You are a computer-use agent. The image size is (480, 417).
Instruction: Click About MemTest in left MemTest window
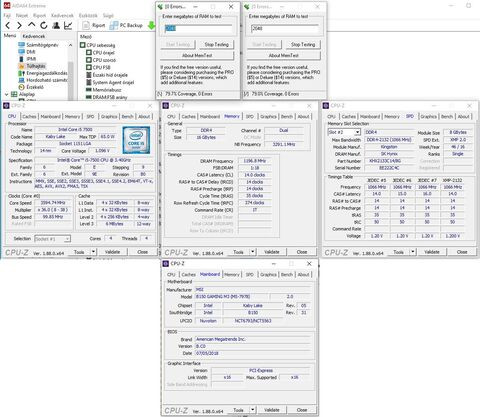[197, 55]
